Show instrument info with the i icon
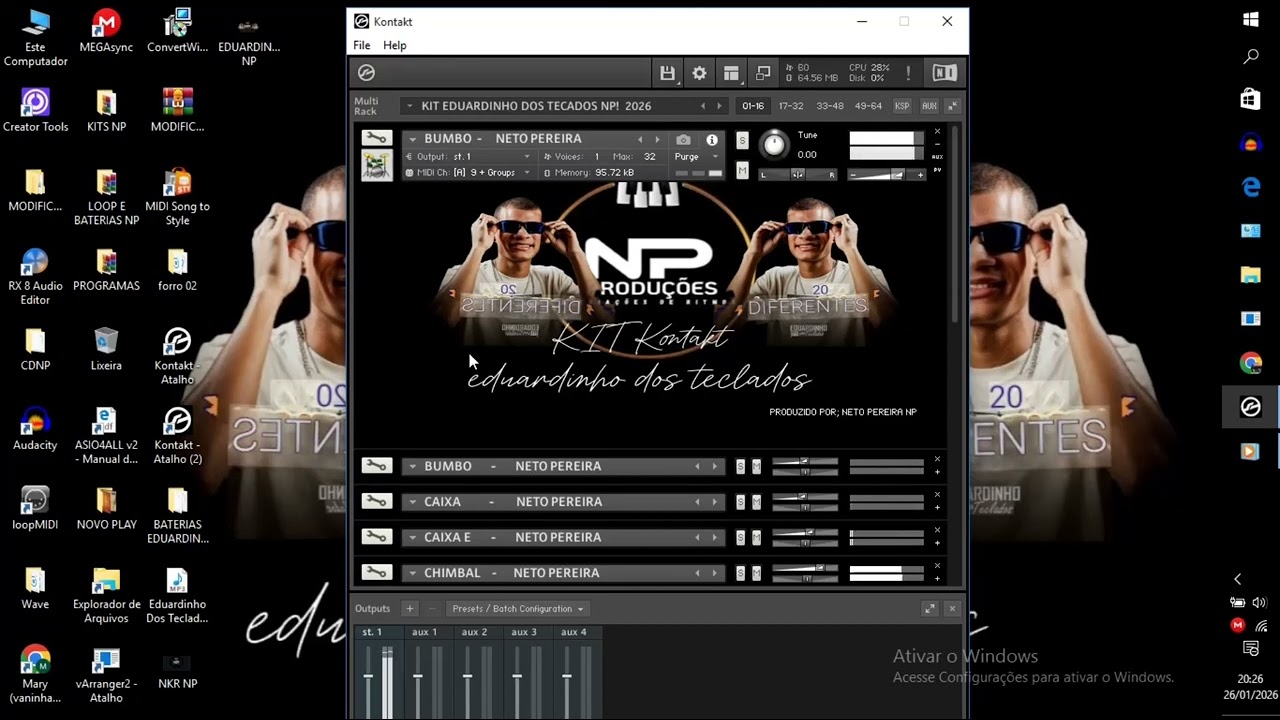Viewport: 1280px width, 720px height. (712, 140)
